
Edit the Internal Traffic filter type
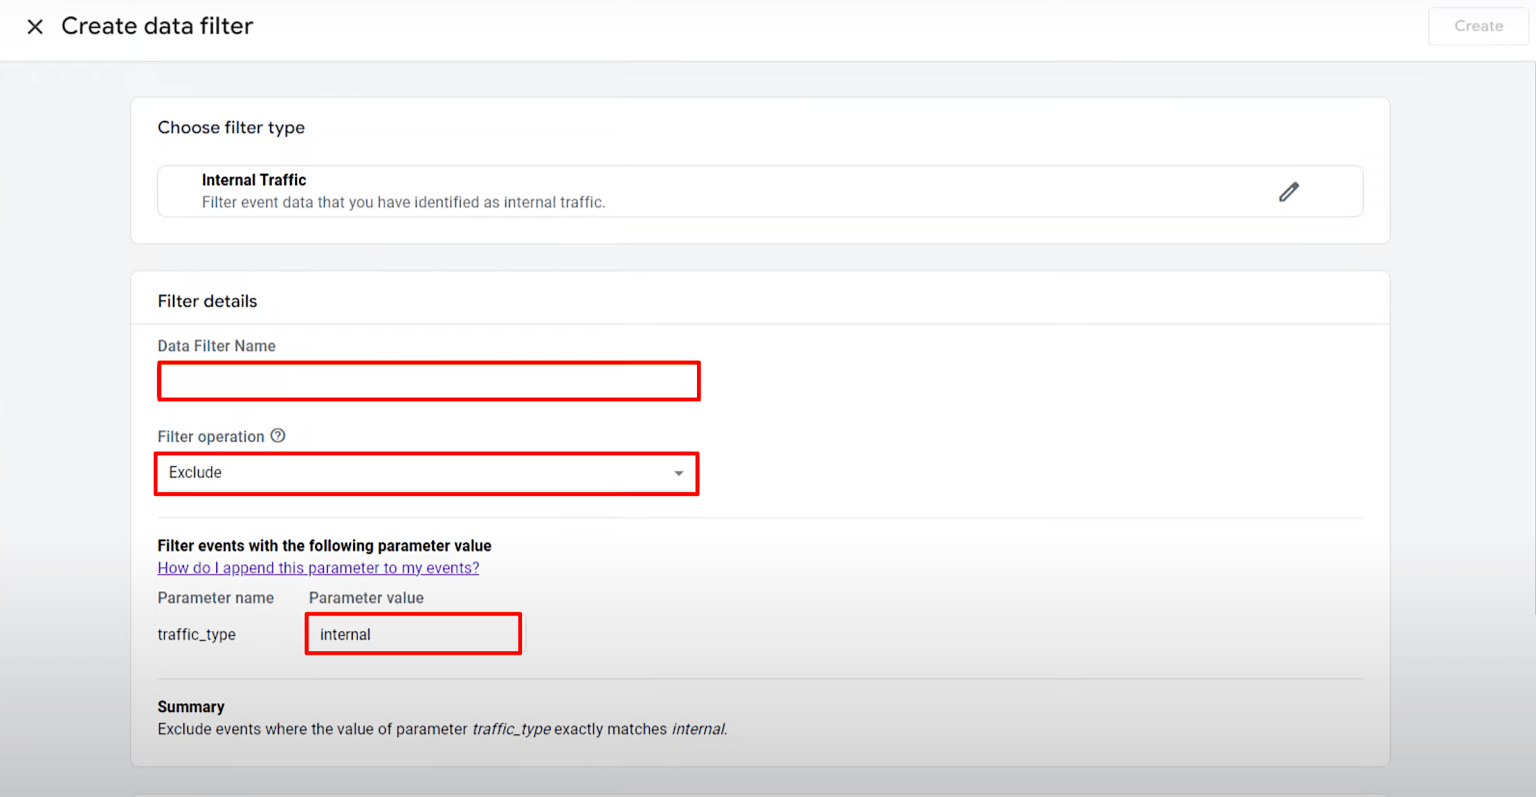point(1289,192)
